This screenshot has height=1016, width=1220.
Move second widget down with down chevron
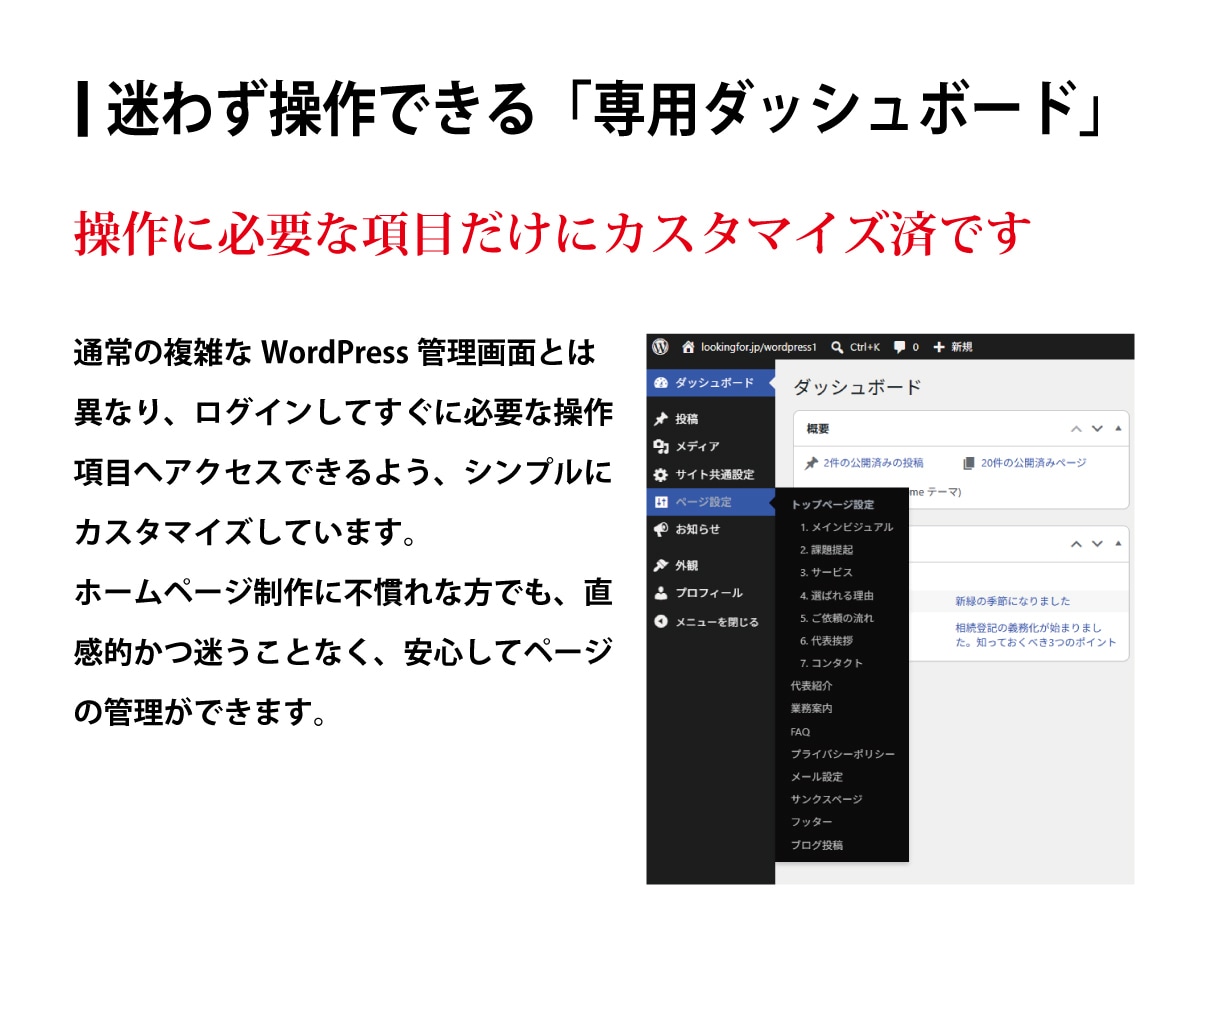point(1097,544)
